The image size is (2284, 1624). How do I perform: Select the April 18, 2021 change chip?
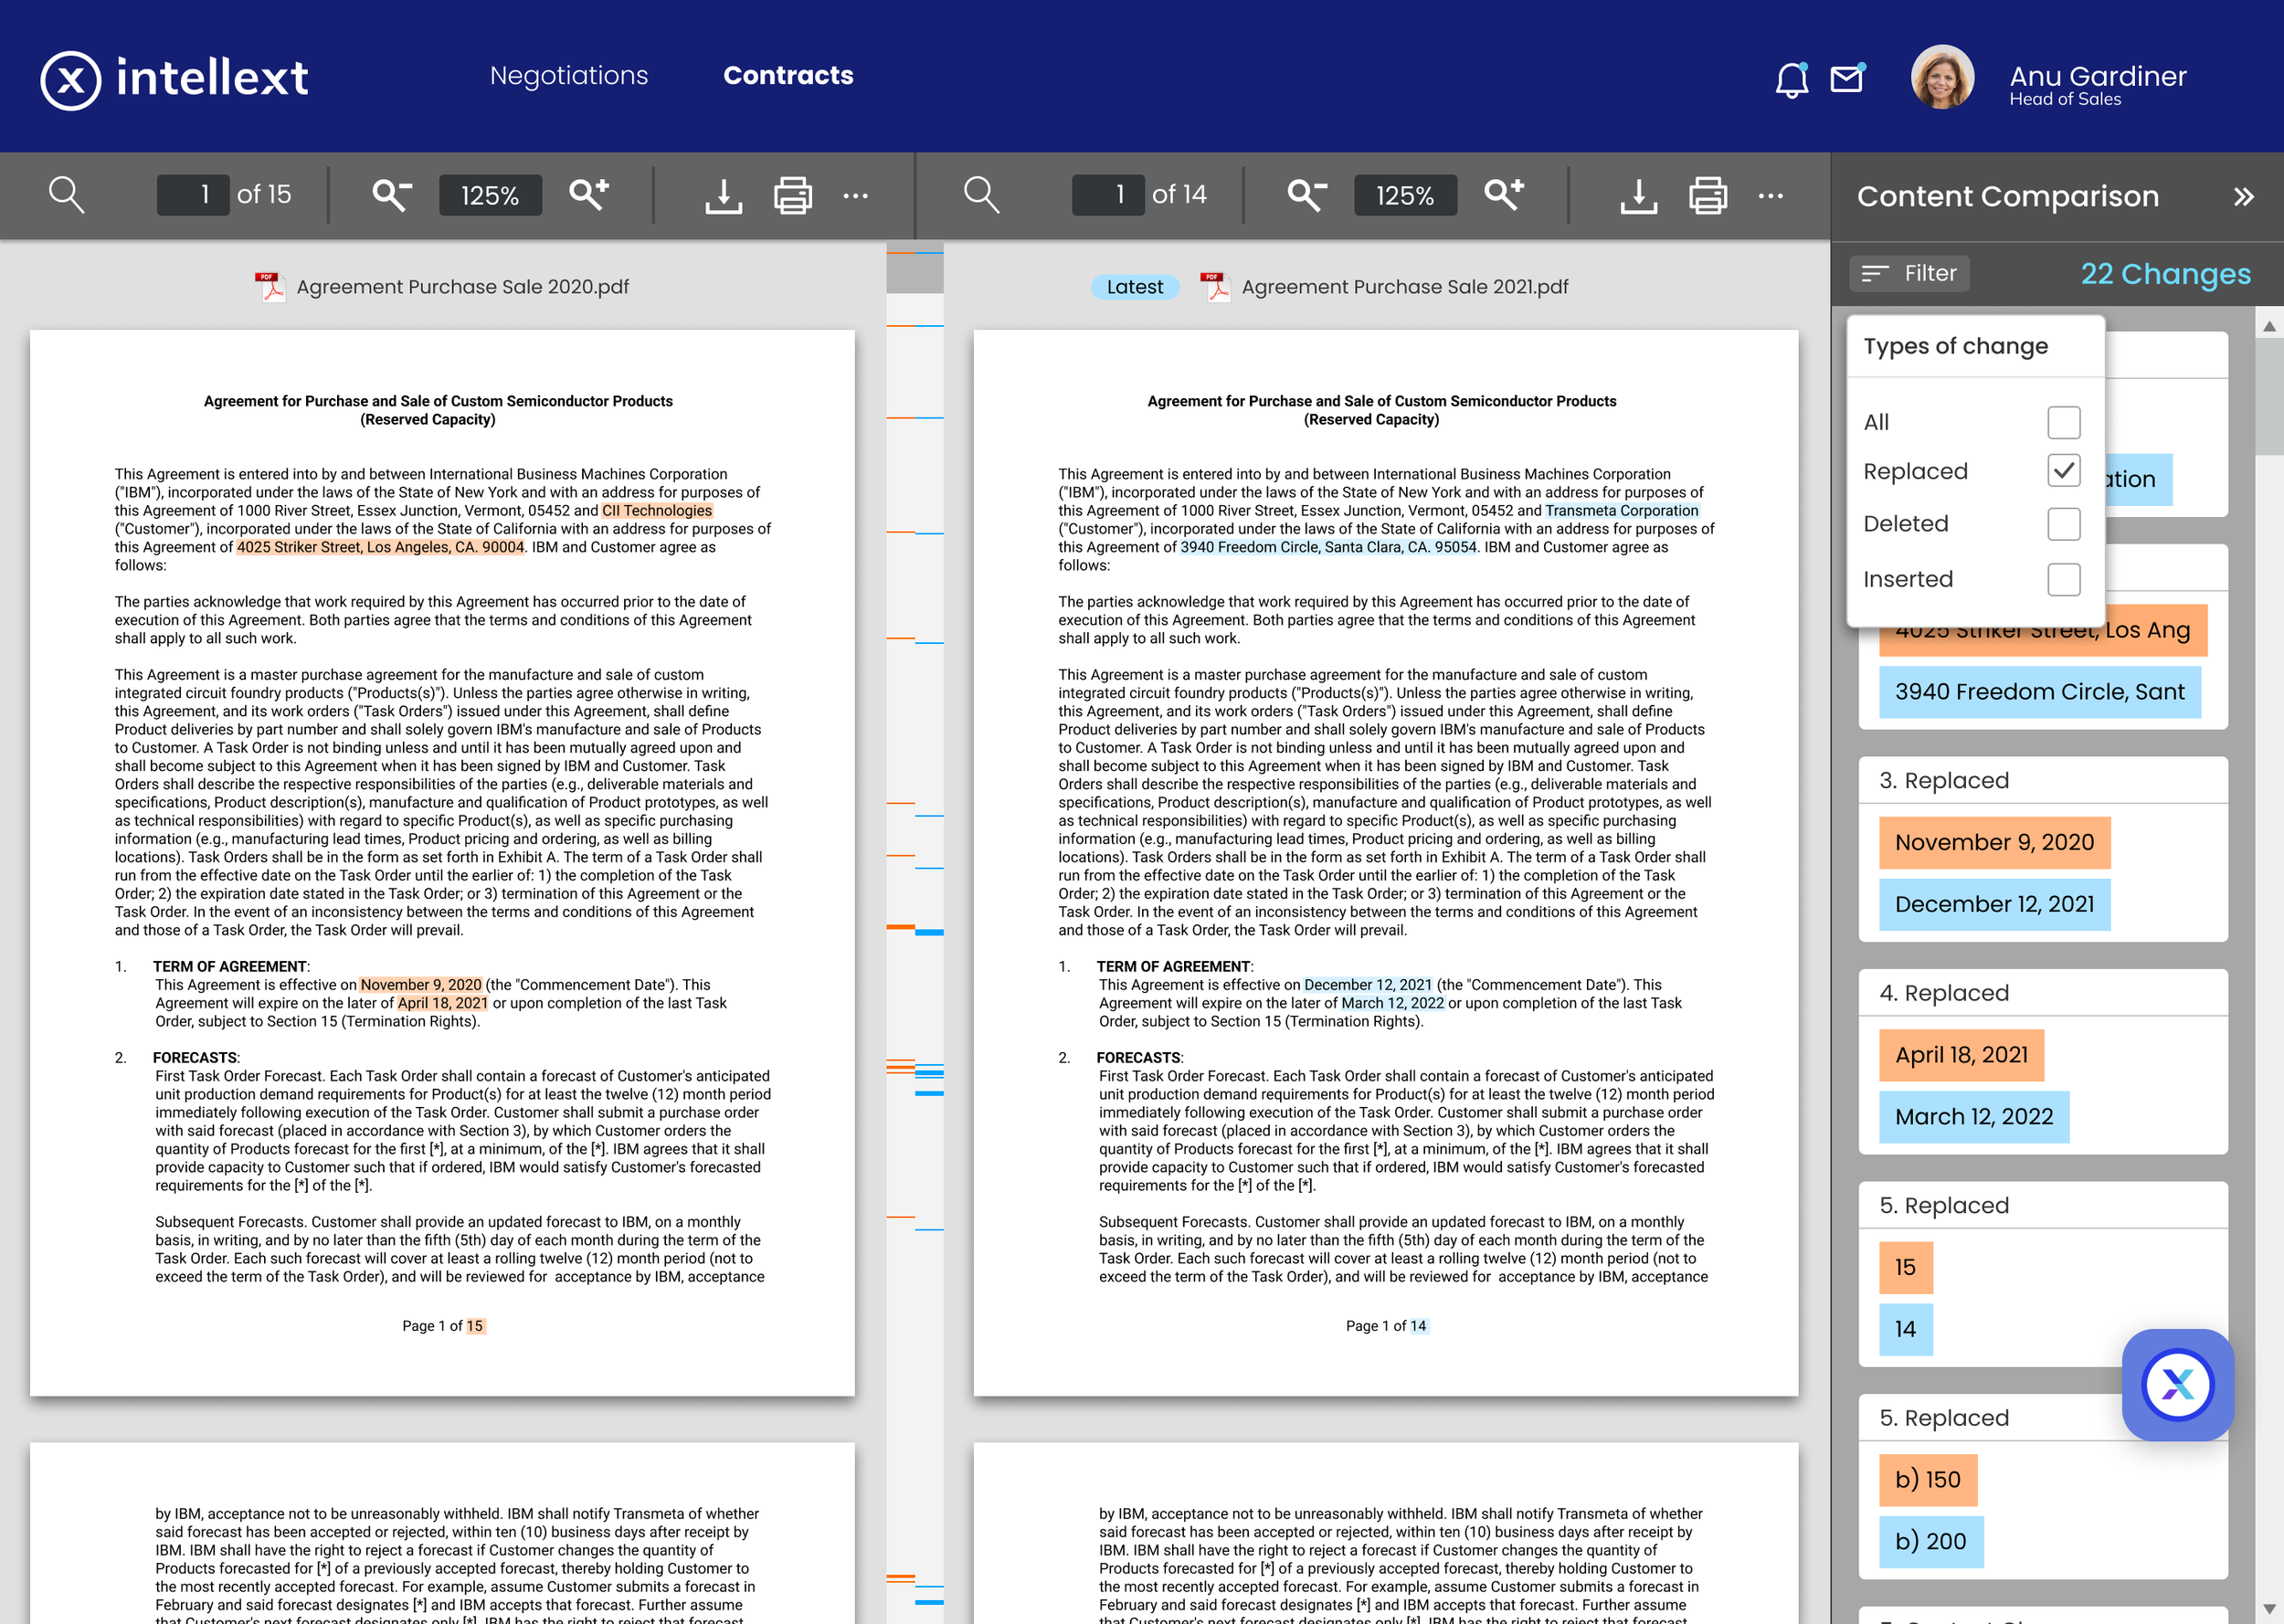pos(1961,1054)
